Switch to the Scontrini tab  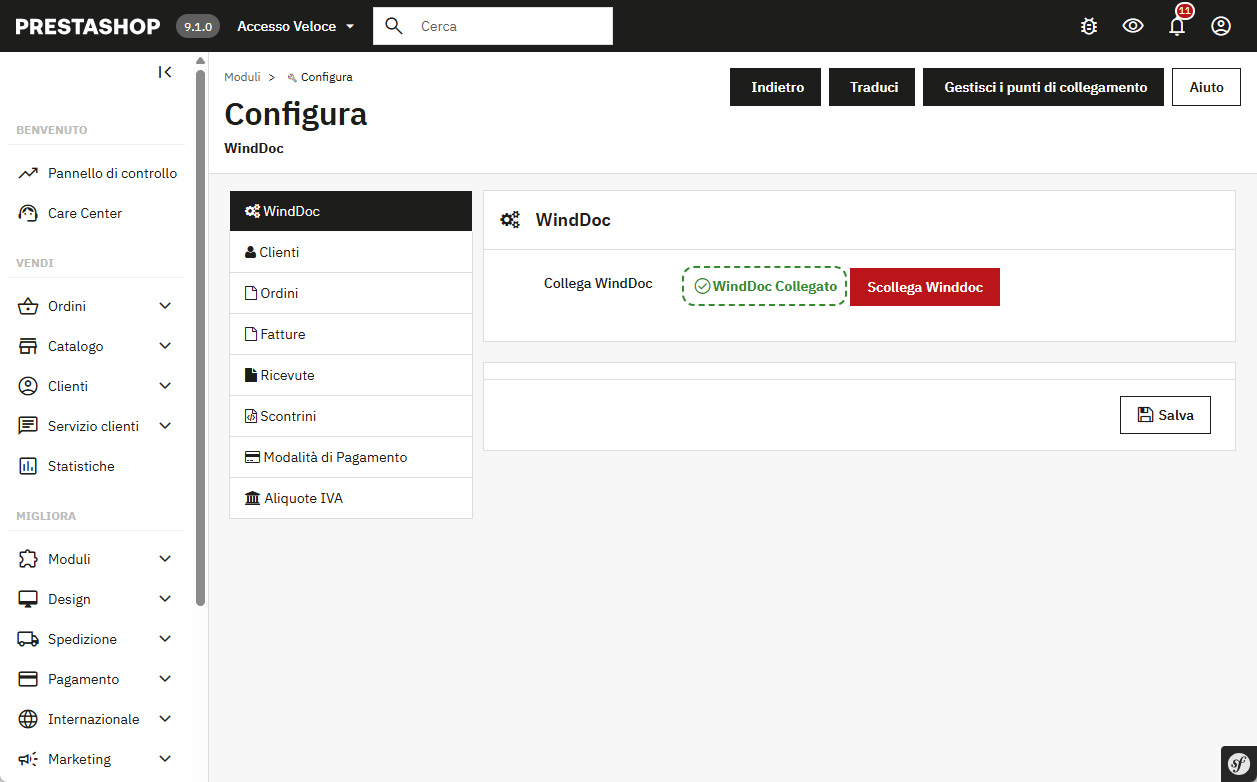(351, 416)
